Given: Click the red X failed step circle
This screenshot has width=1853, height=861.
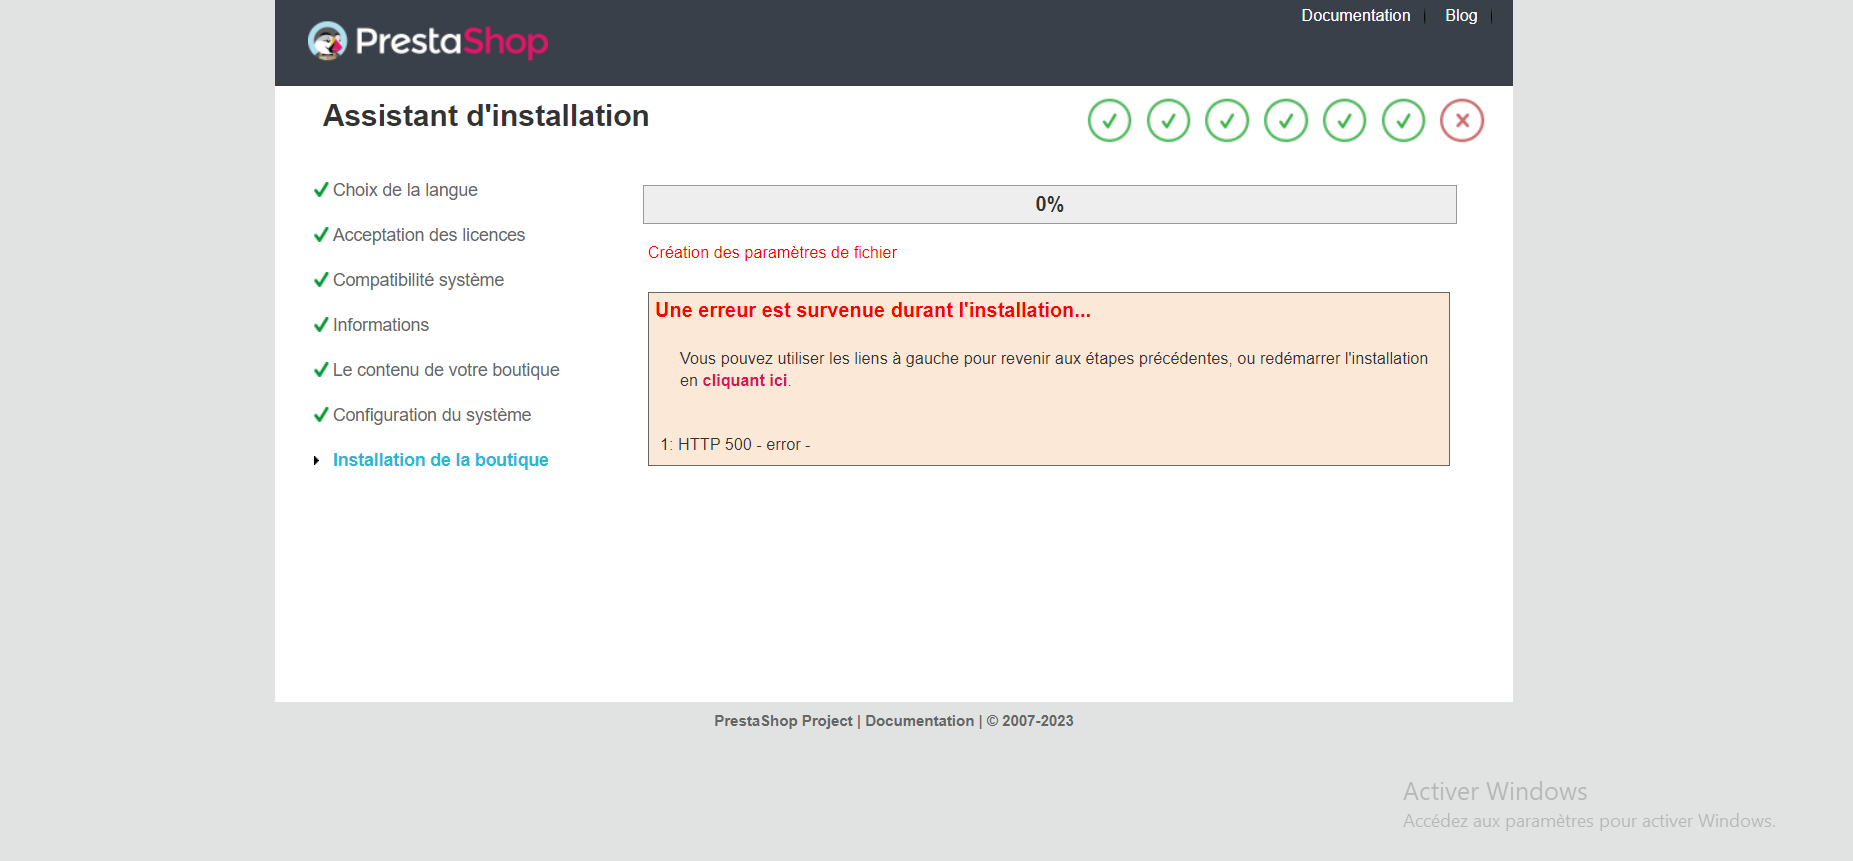Looking at the screenshot, I should pyautogui.click(x=1462, y=121).
